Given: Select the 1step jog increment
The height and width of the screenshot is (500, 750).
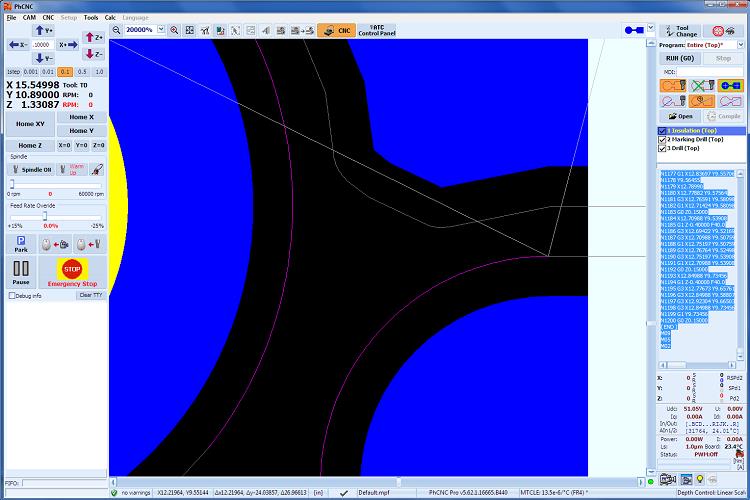Looking at the screenshot, I should 13,72.
